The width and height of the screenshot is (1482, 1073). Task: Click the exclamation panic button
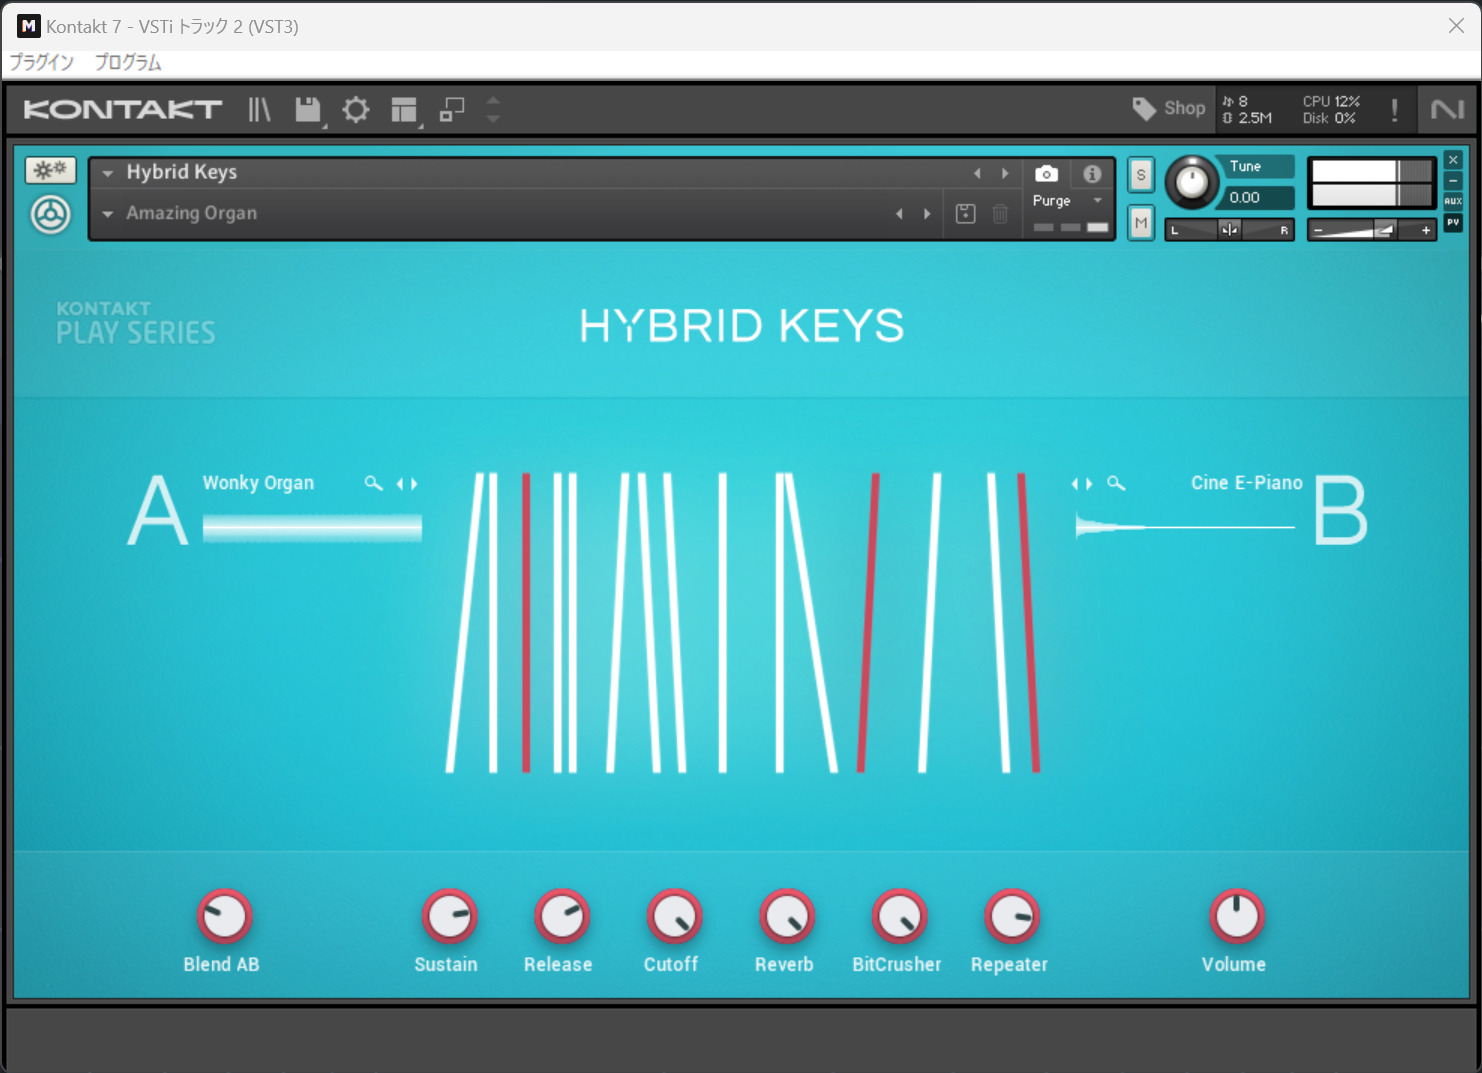coord(1395,109)
